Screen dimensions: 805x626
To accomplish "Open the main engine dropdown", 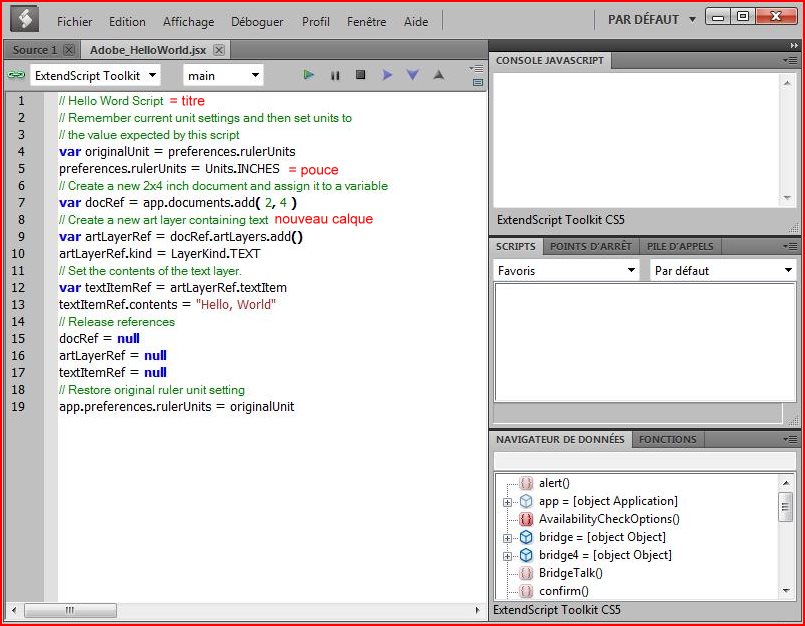I will tap(224, 75).
